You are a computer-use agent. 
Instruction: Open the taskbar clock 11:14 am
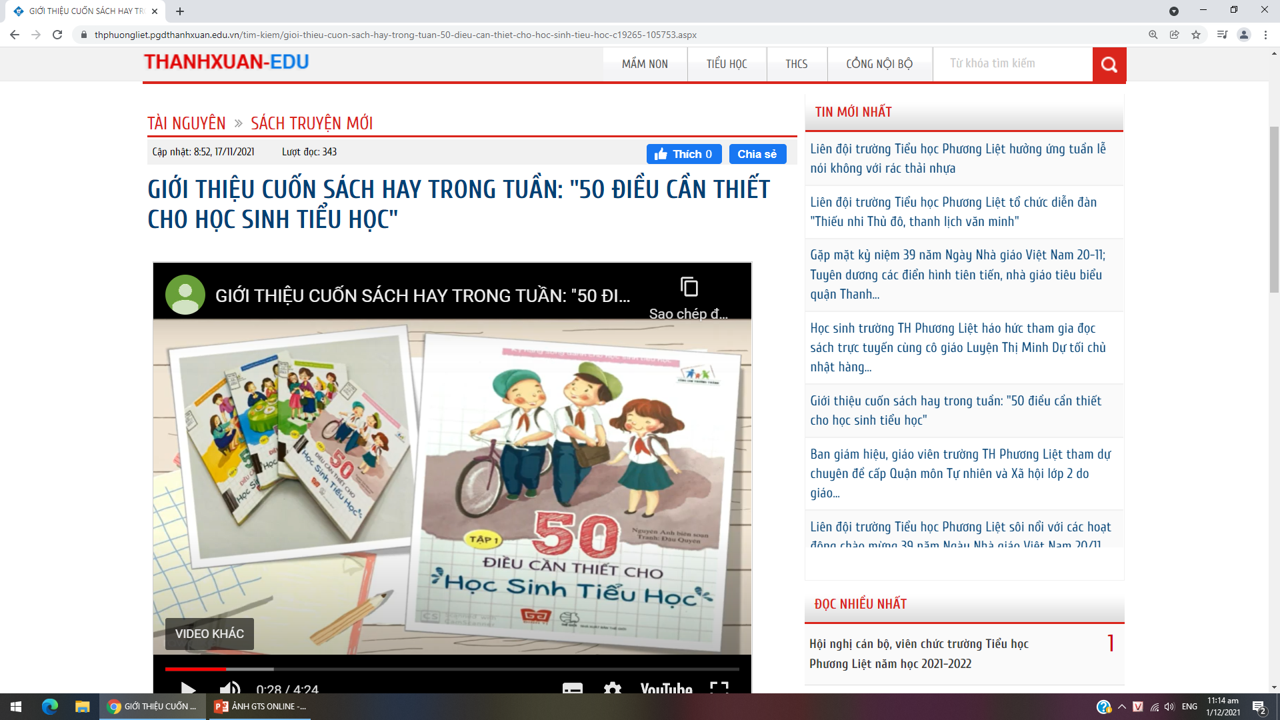pos(1223,707)
